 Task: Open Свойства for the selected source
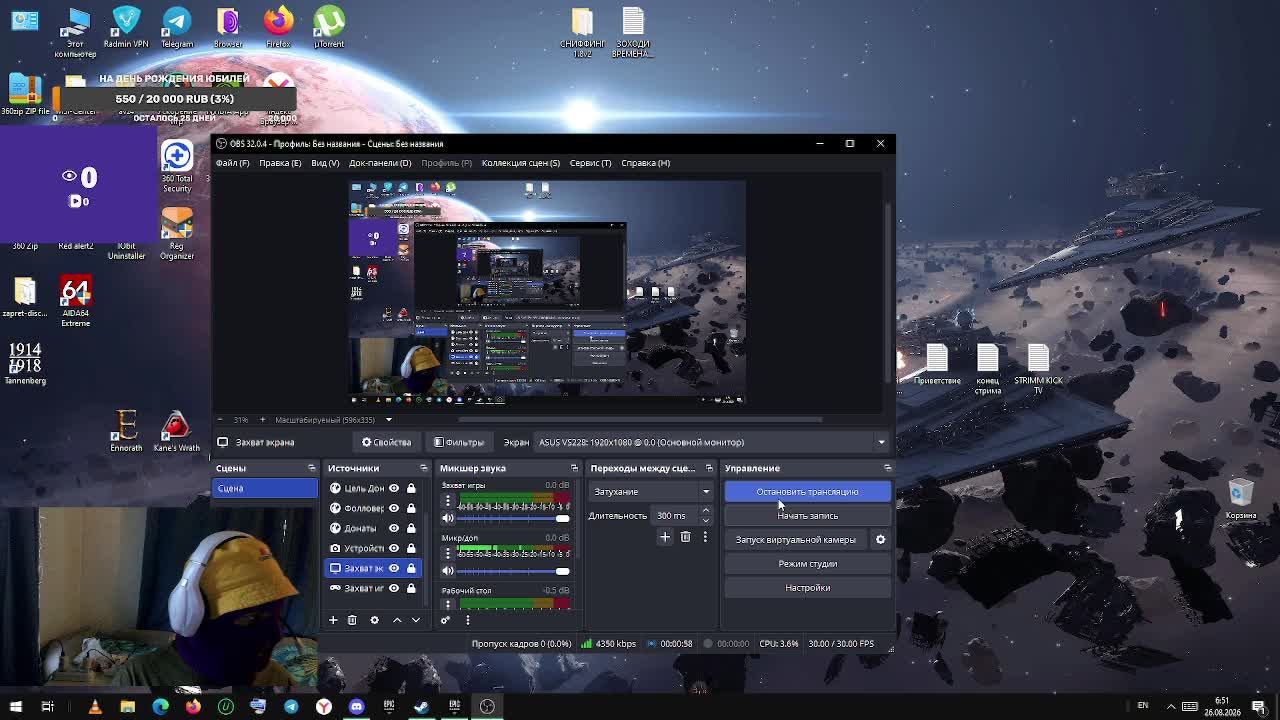(x=387, y=442)
